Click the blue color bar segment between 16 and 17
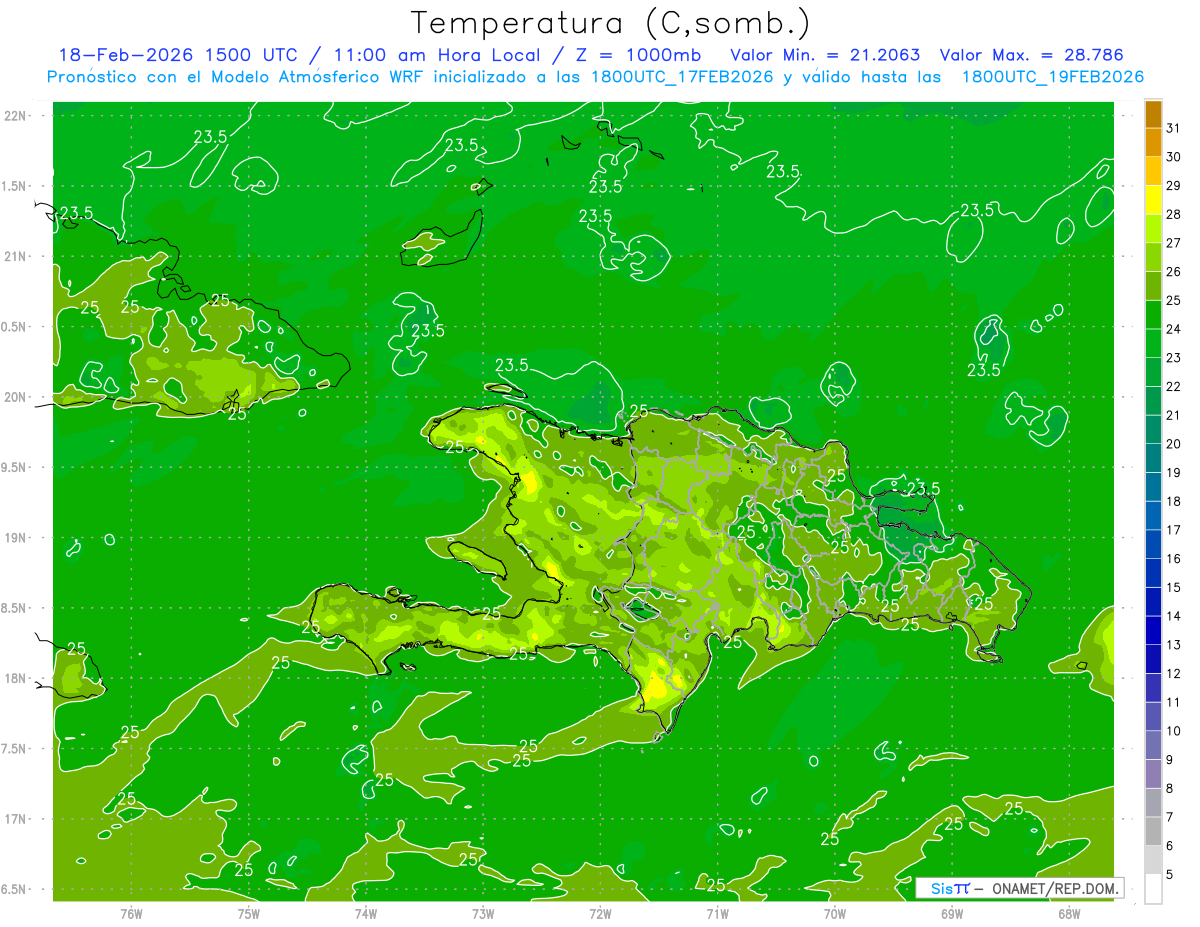This screenshot has height=927, width=1200. pos(1153,545)
